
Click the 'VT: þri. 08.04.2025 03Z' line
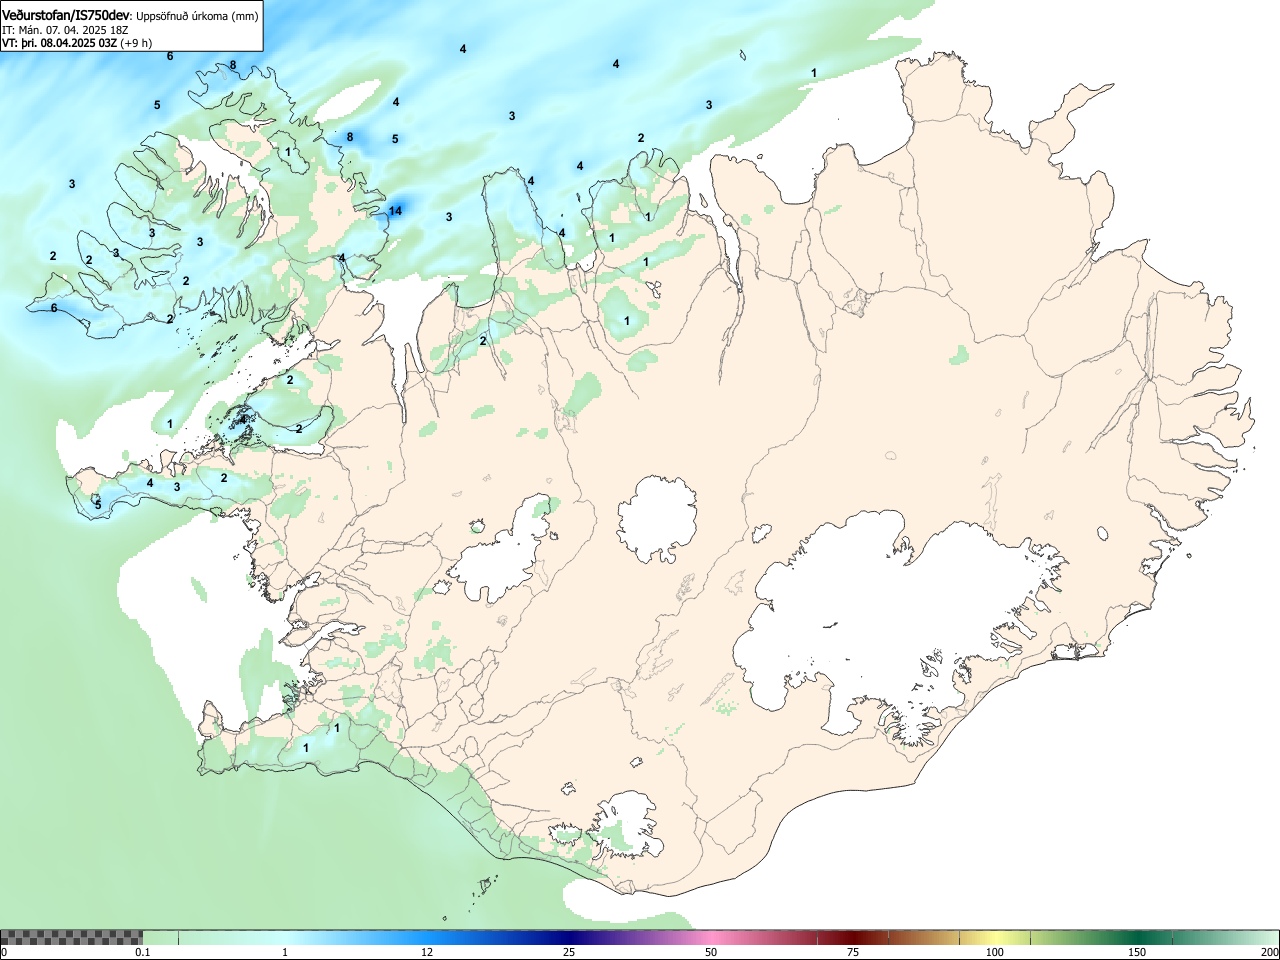click(x=76, y=44)
